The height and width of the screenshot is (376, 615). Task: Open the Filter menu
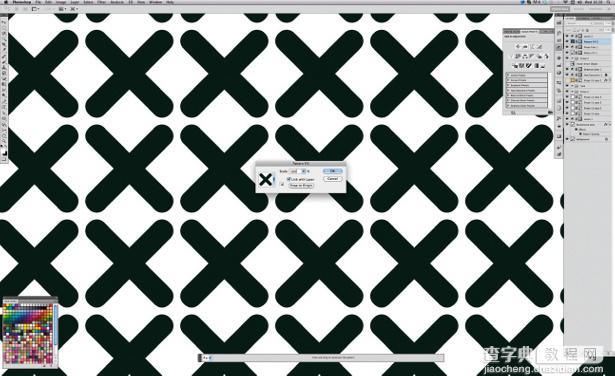(102, 2)
